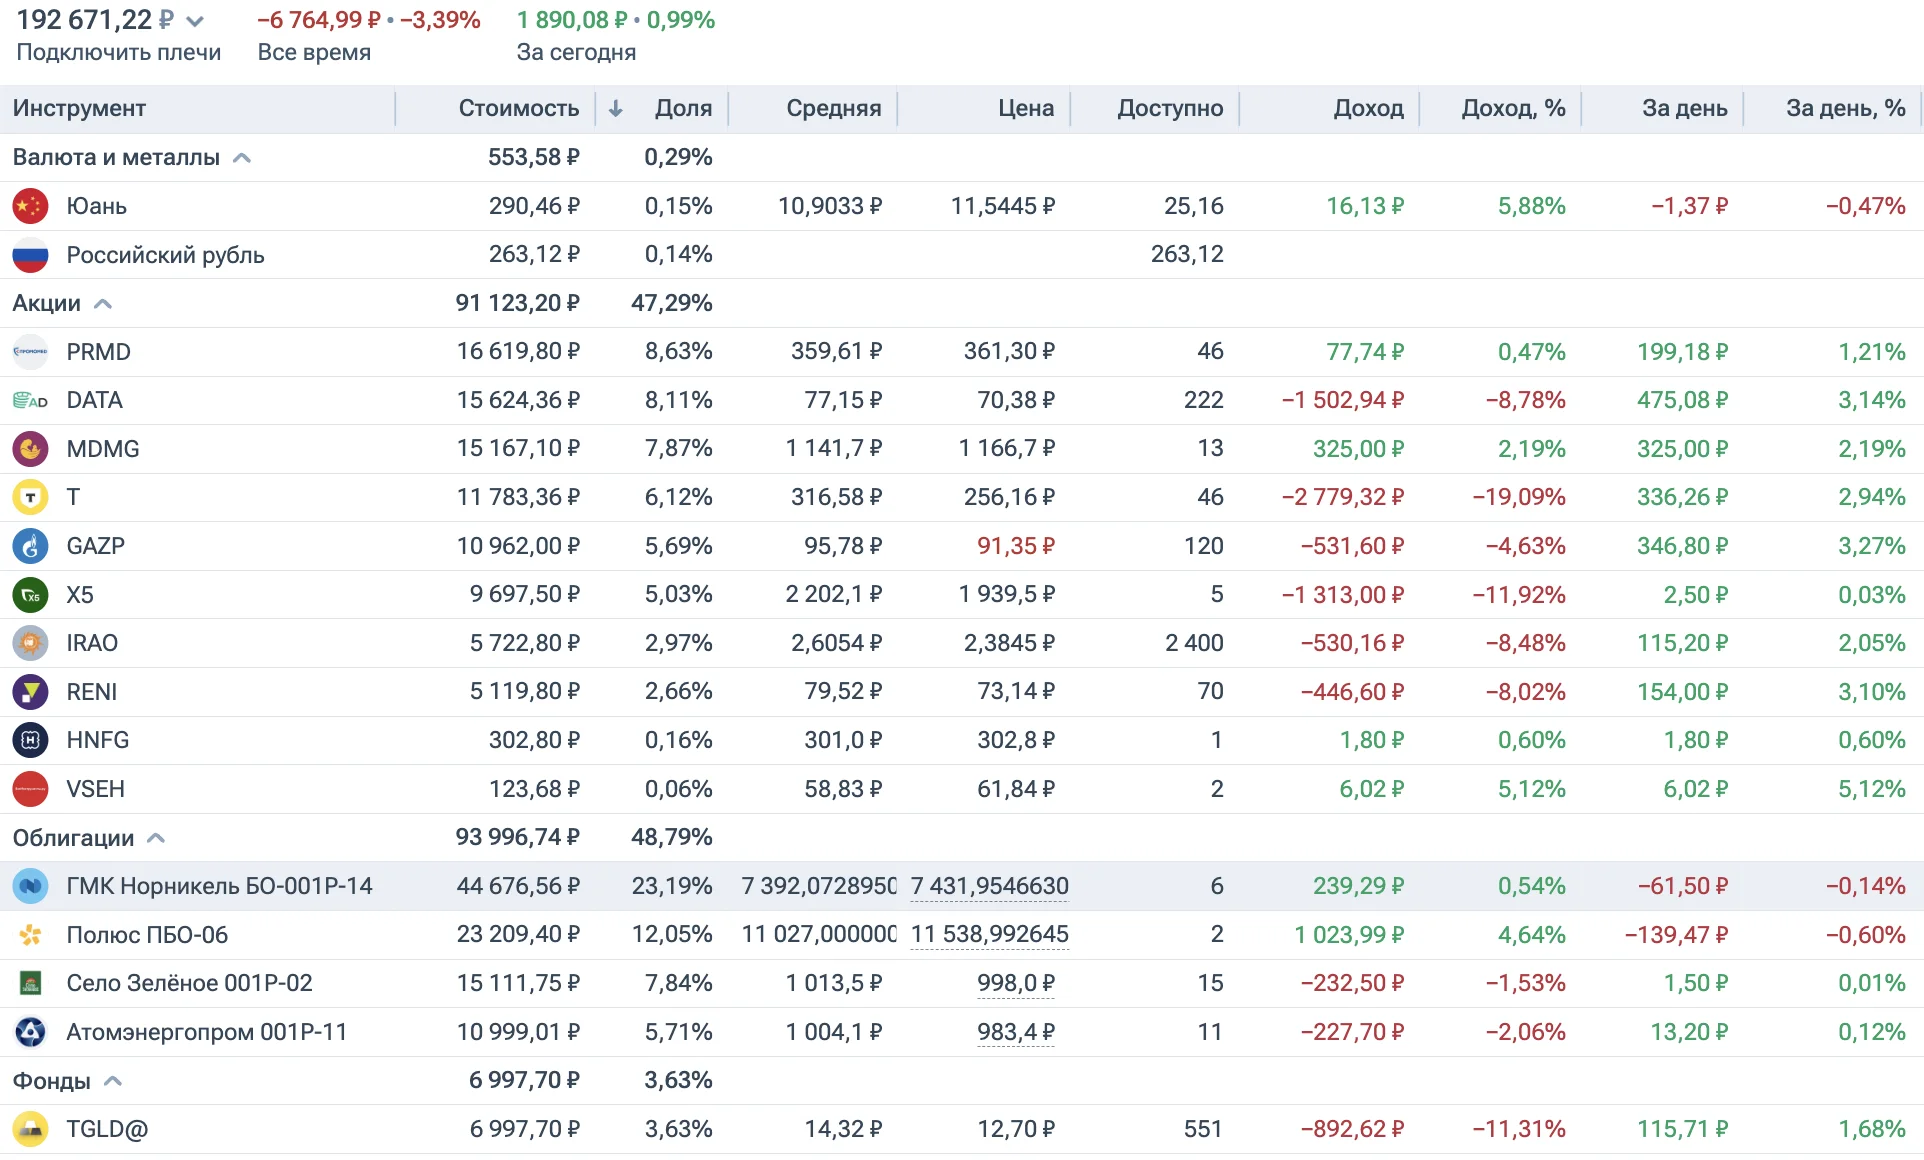Open the VSEH instrument name
This screenshot has width=1924, height=1160.
[96, 789]
